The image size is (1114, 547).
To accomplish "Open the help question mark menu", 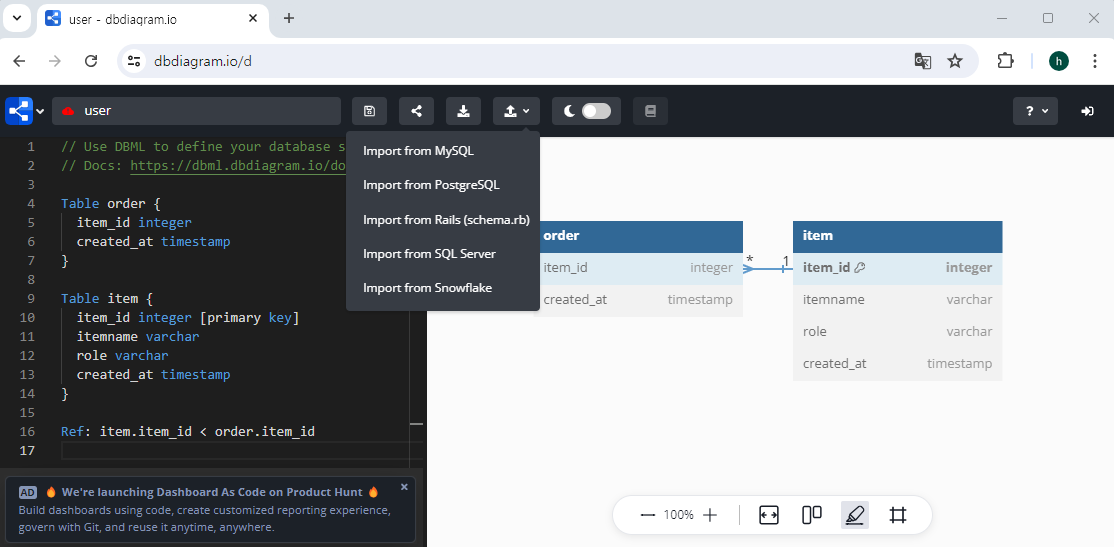I will click(1035, 111).
